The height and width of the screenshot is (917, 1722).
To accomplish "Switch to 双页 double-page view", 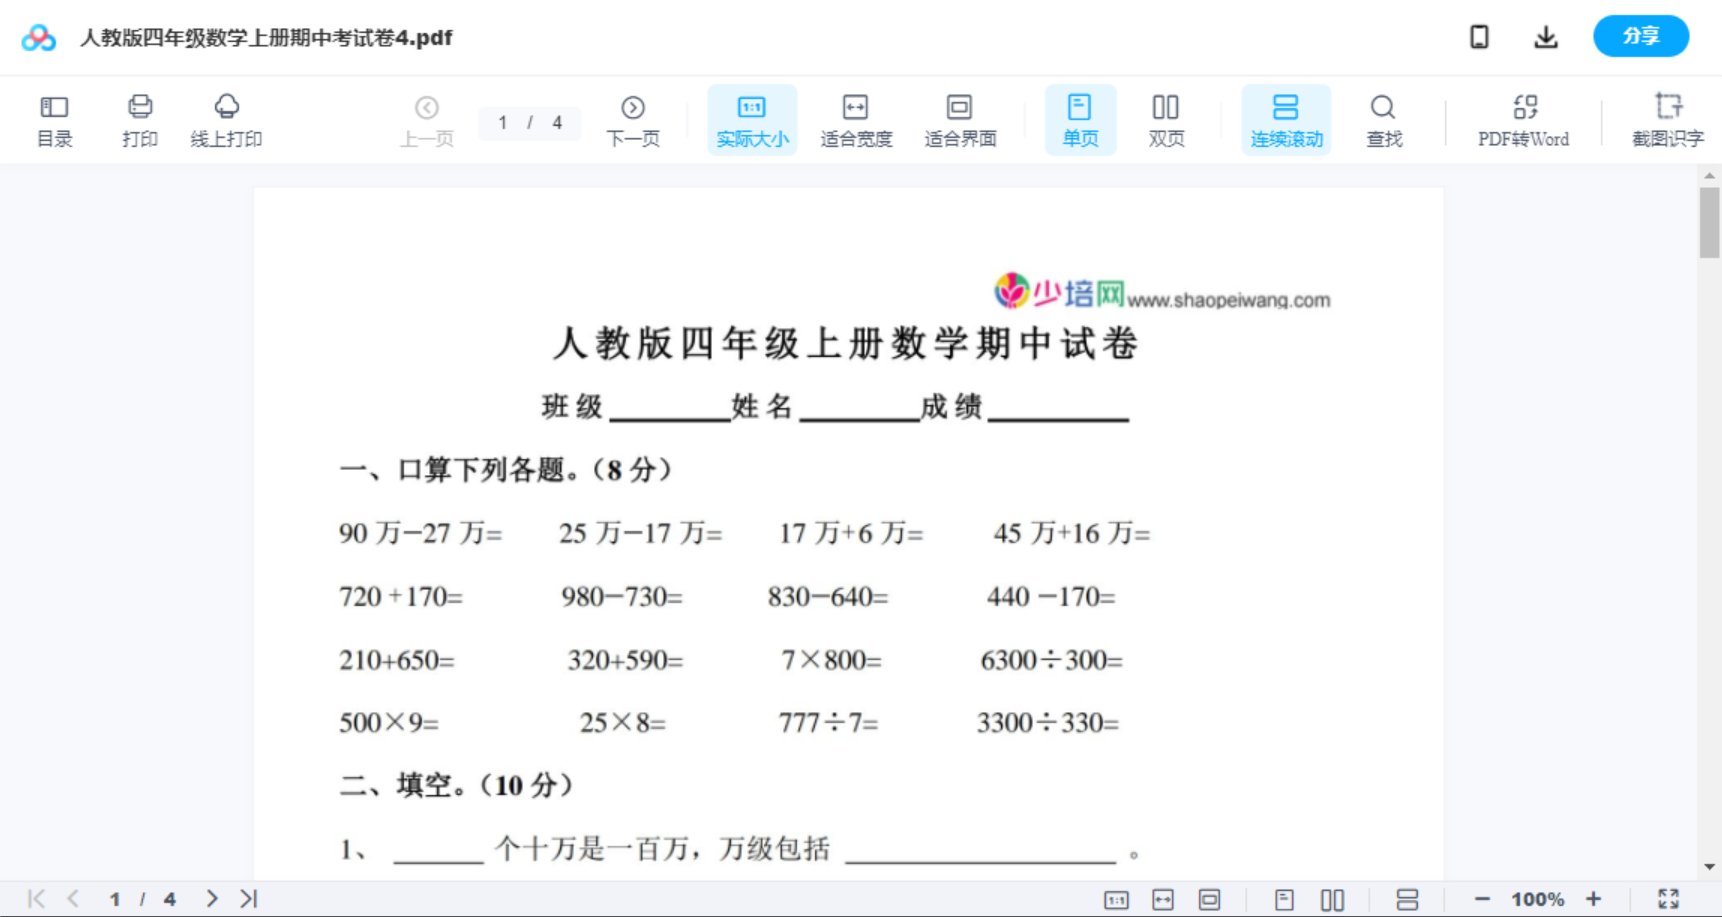I will (1166, 119).
